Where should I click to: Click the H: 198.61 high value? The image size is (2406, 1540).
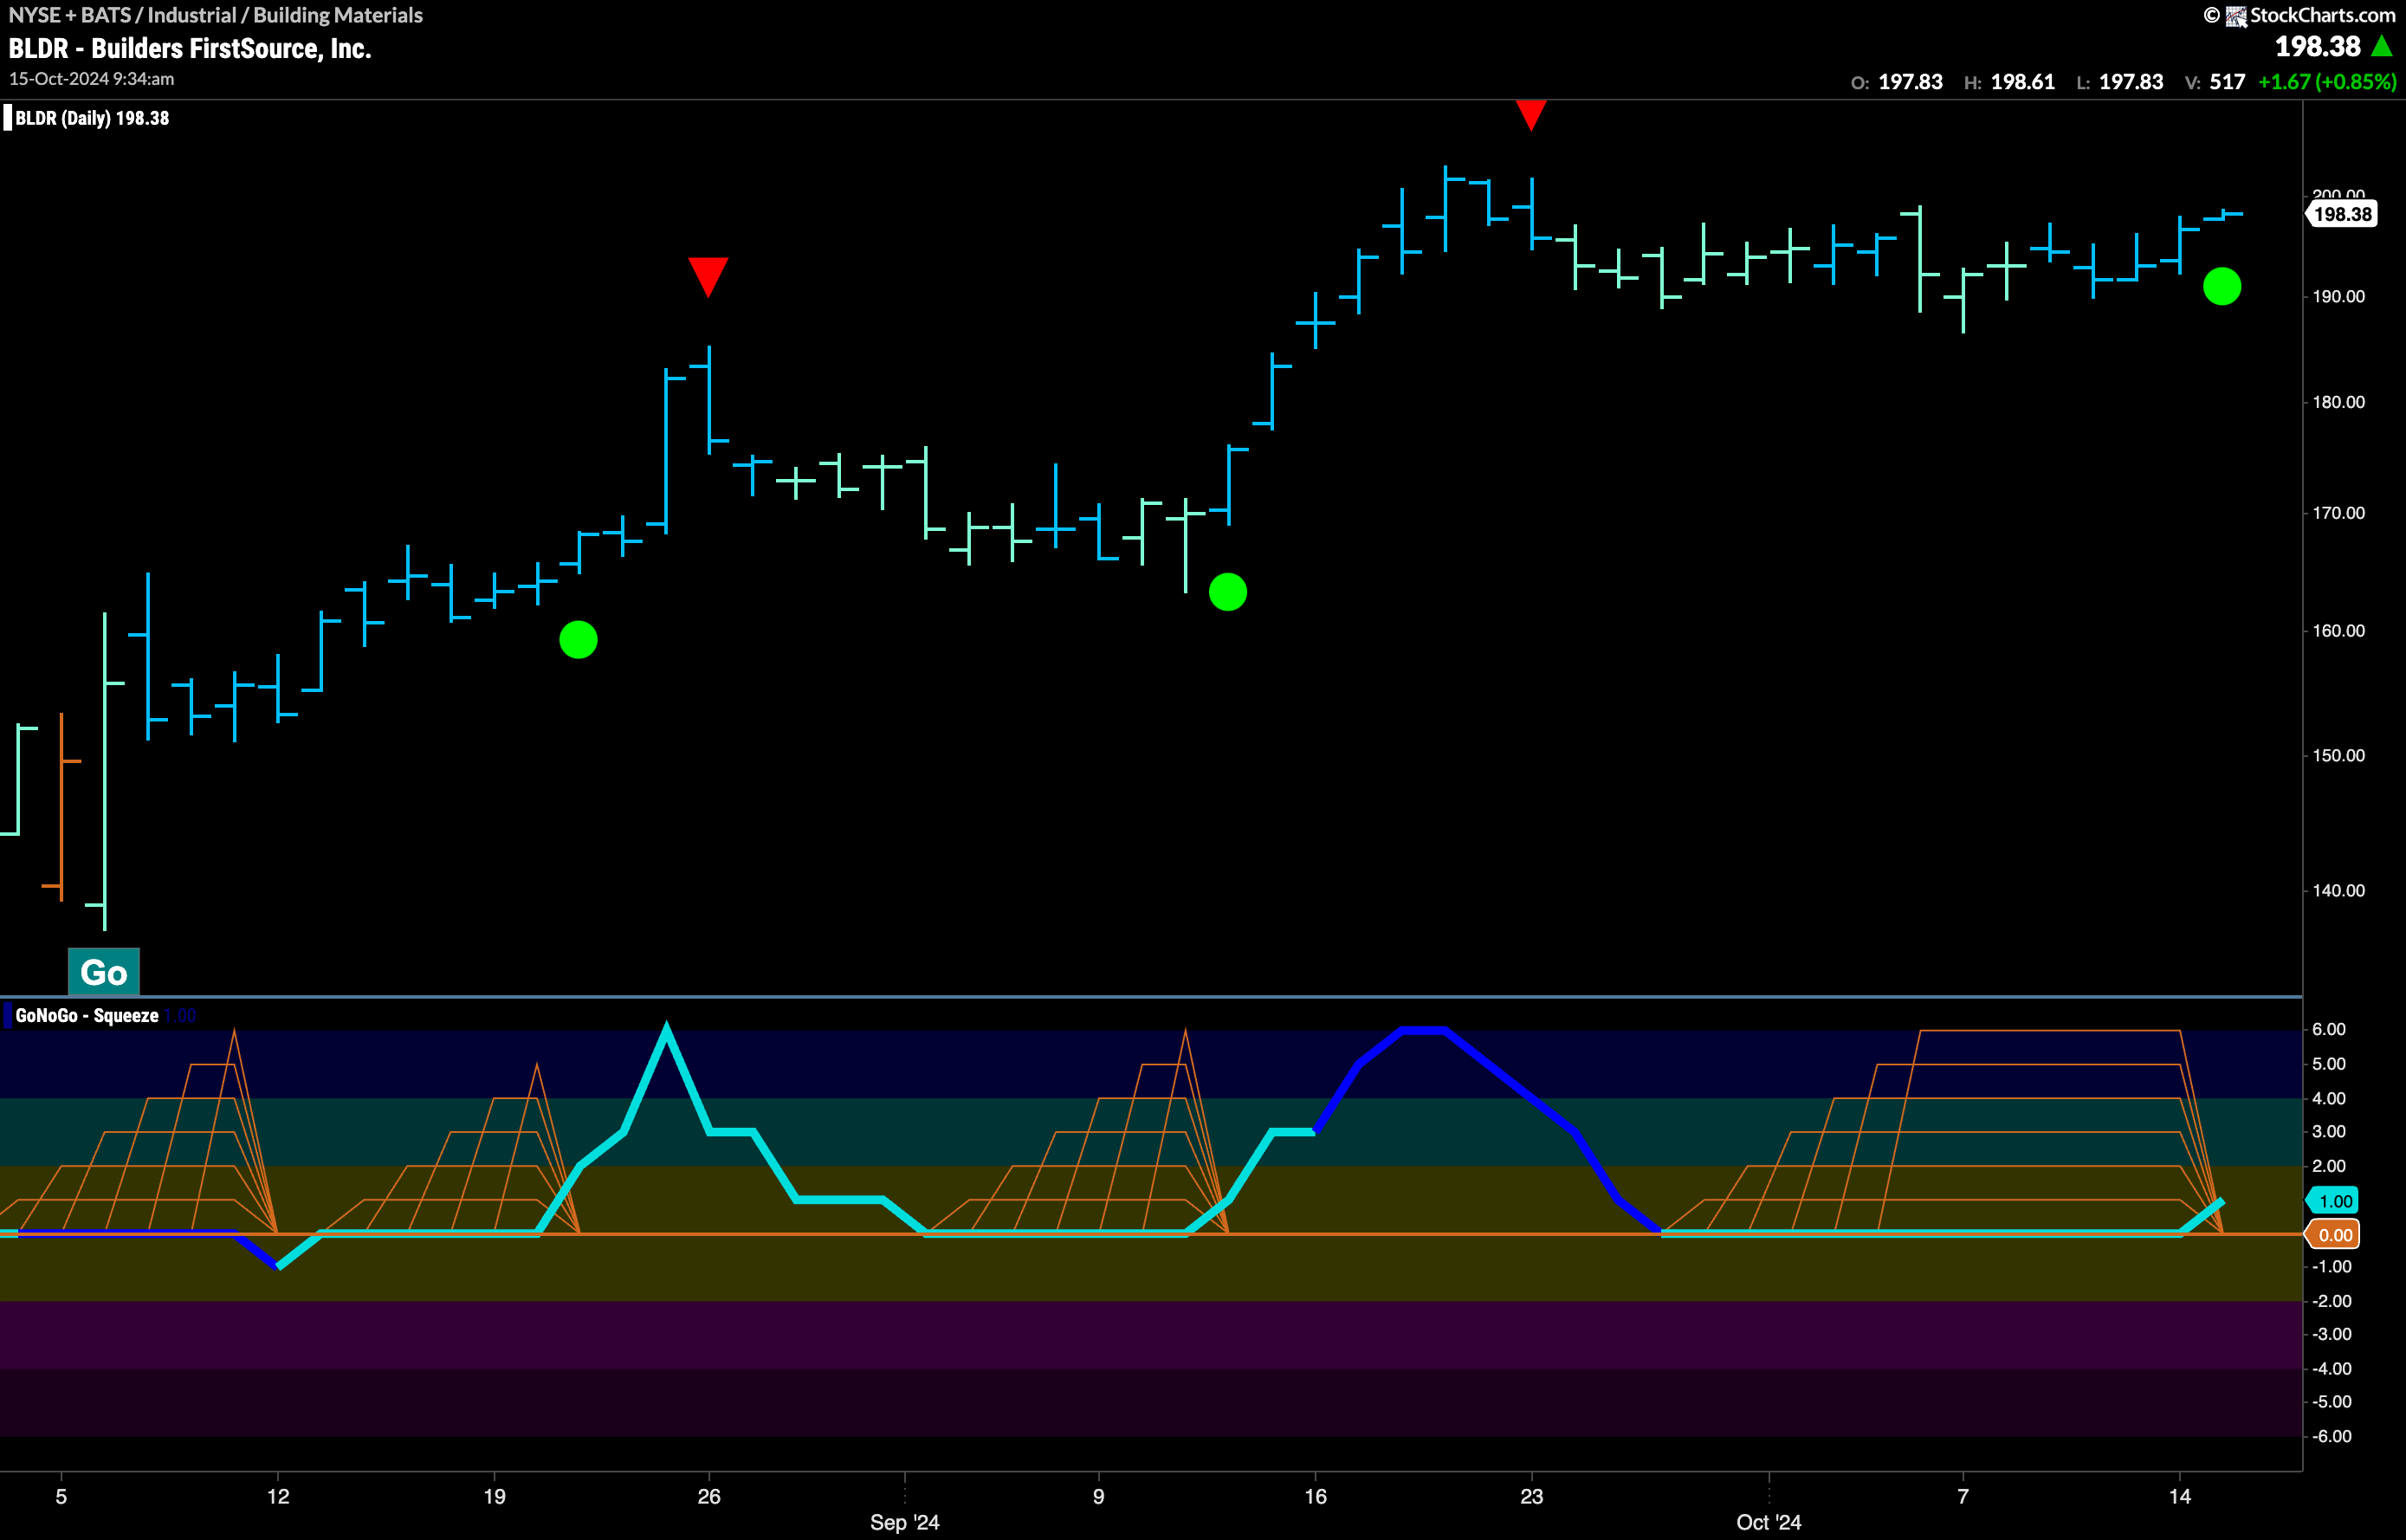coord(2009,82)
